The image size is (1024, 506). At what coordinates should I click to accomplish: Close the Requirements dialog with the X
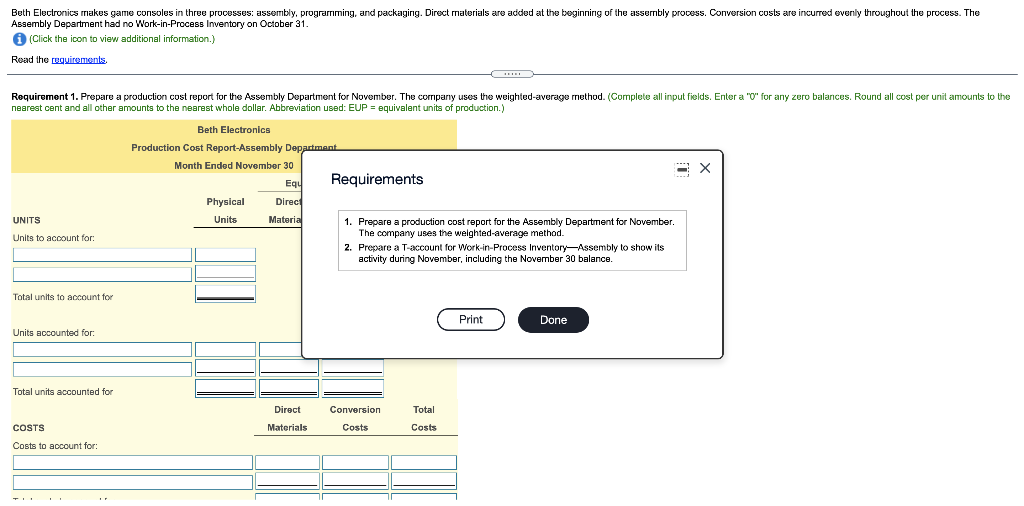tap(705, 168)
